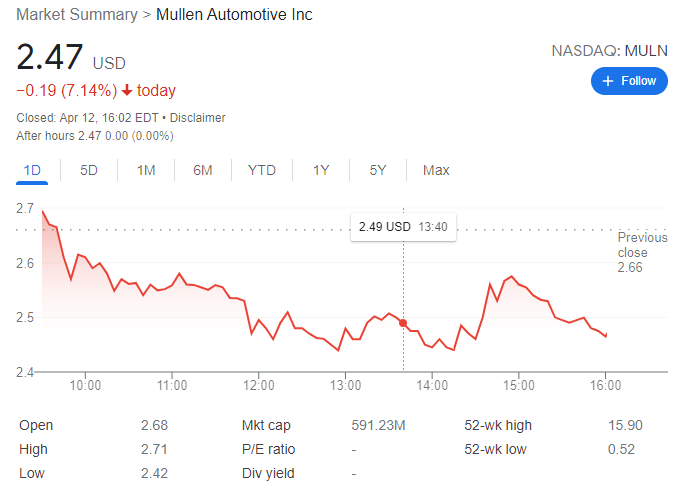The image size is (693, 497).
Task: Click the plus icon on Follow
Action: (607, 81)
